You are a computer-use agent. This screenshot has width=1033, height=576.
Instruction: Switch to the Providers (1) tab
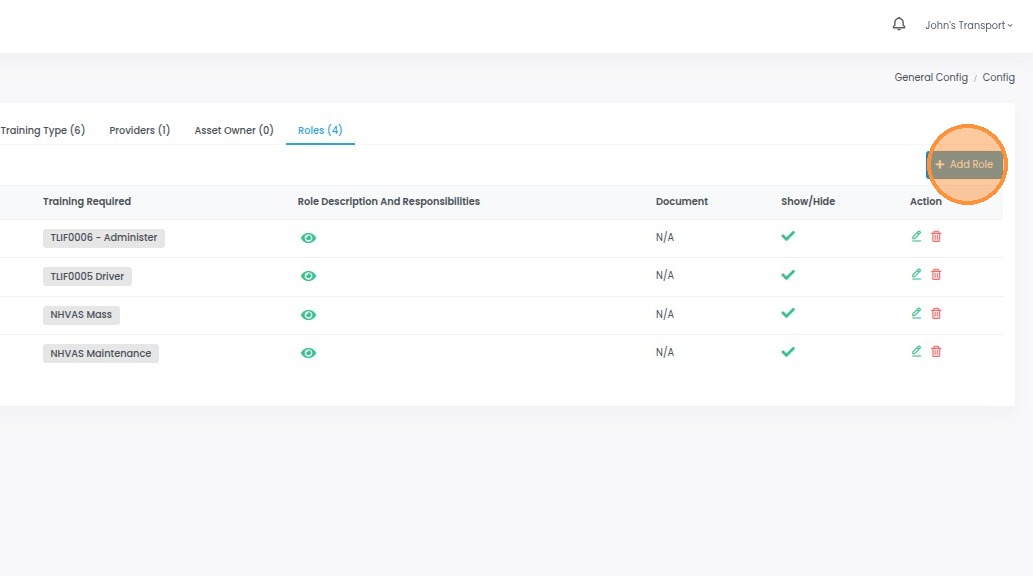pyautogui.click(x=140, y=130)
